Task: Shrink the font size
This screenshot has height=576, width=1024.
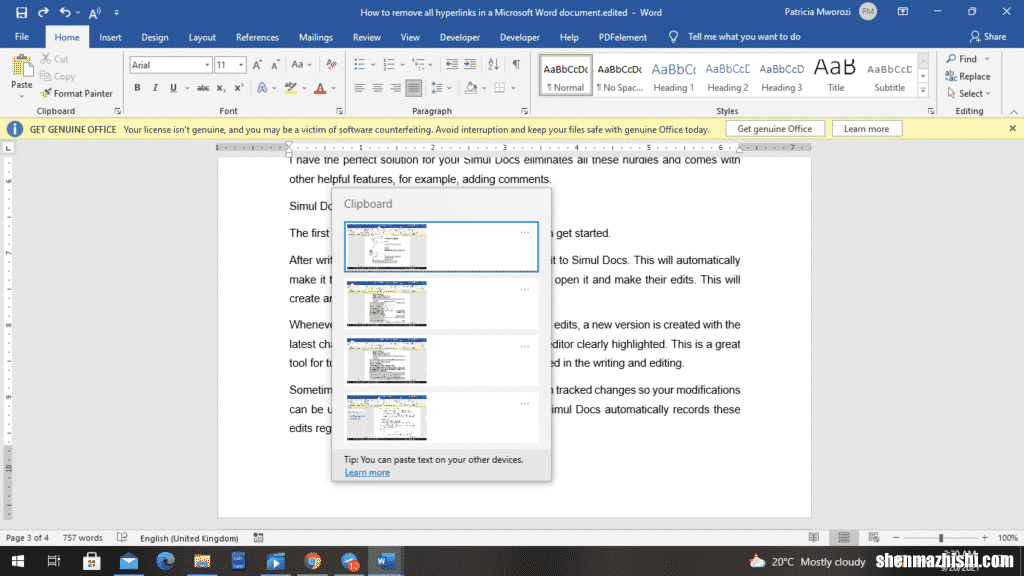Action: point(275,65)
